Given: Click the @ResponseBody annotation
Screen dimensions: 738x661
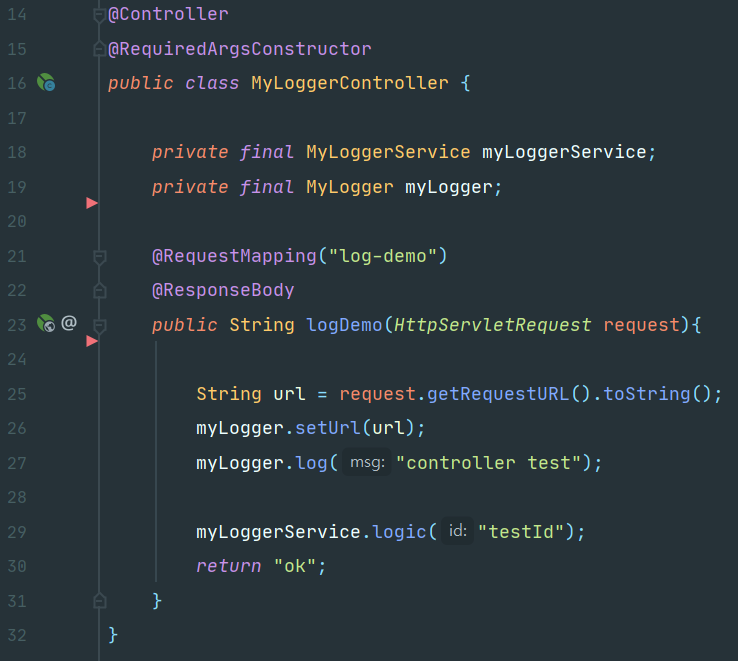Looking at the screenshot, I should click(x=223, y=290).
